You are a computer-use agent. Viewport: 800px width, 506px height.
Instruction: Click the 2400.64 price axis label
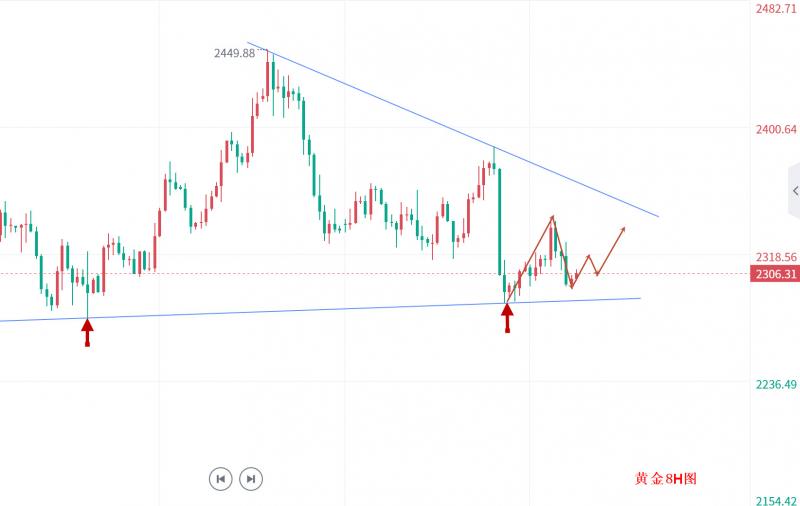point(774,129)
